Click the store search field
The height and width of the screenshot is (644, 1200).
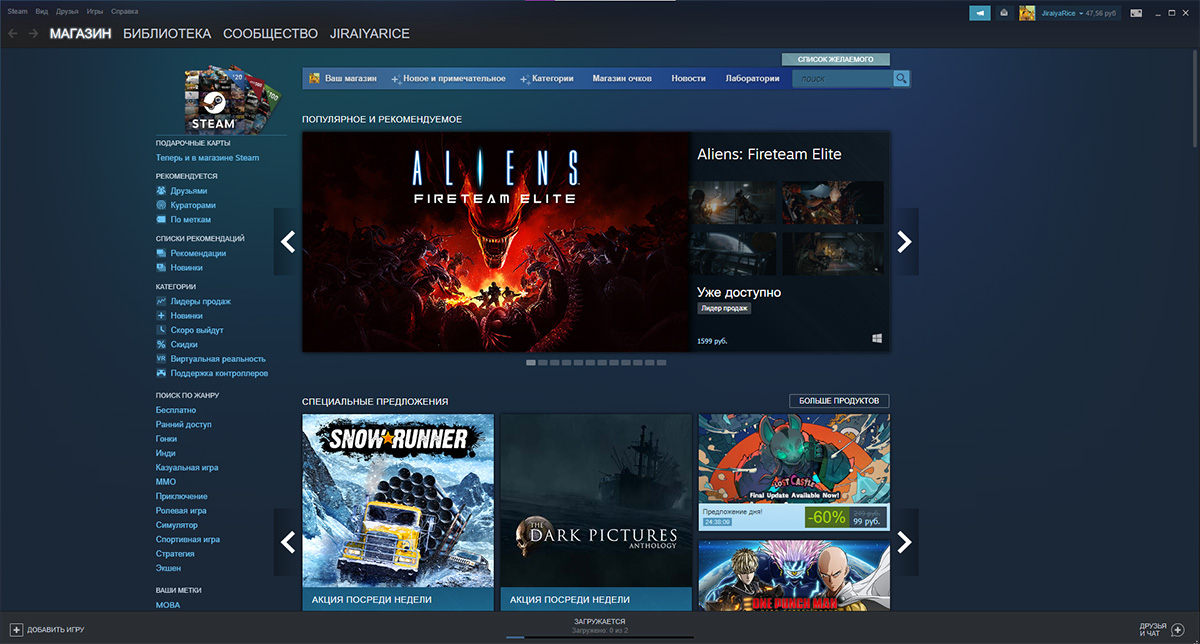tap(842, 78)
